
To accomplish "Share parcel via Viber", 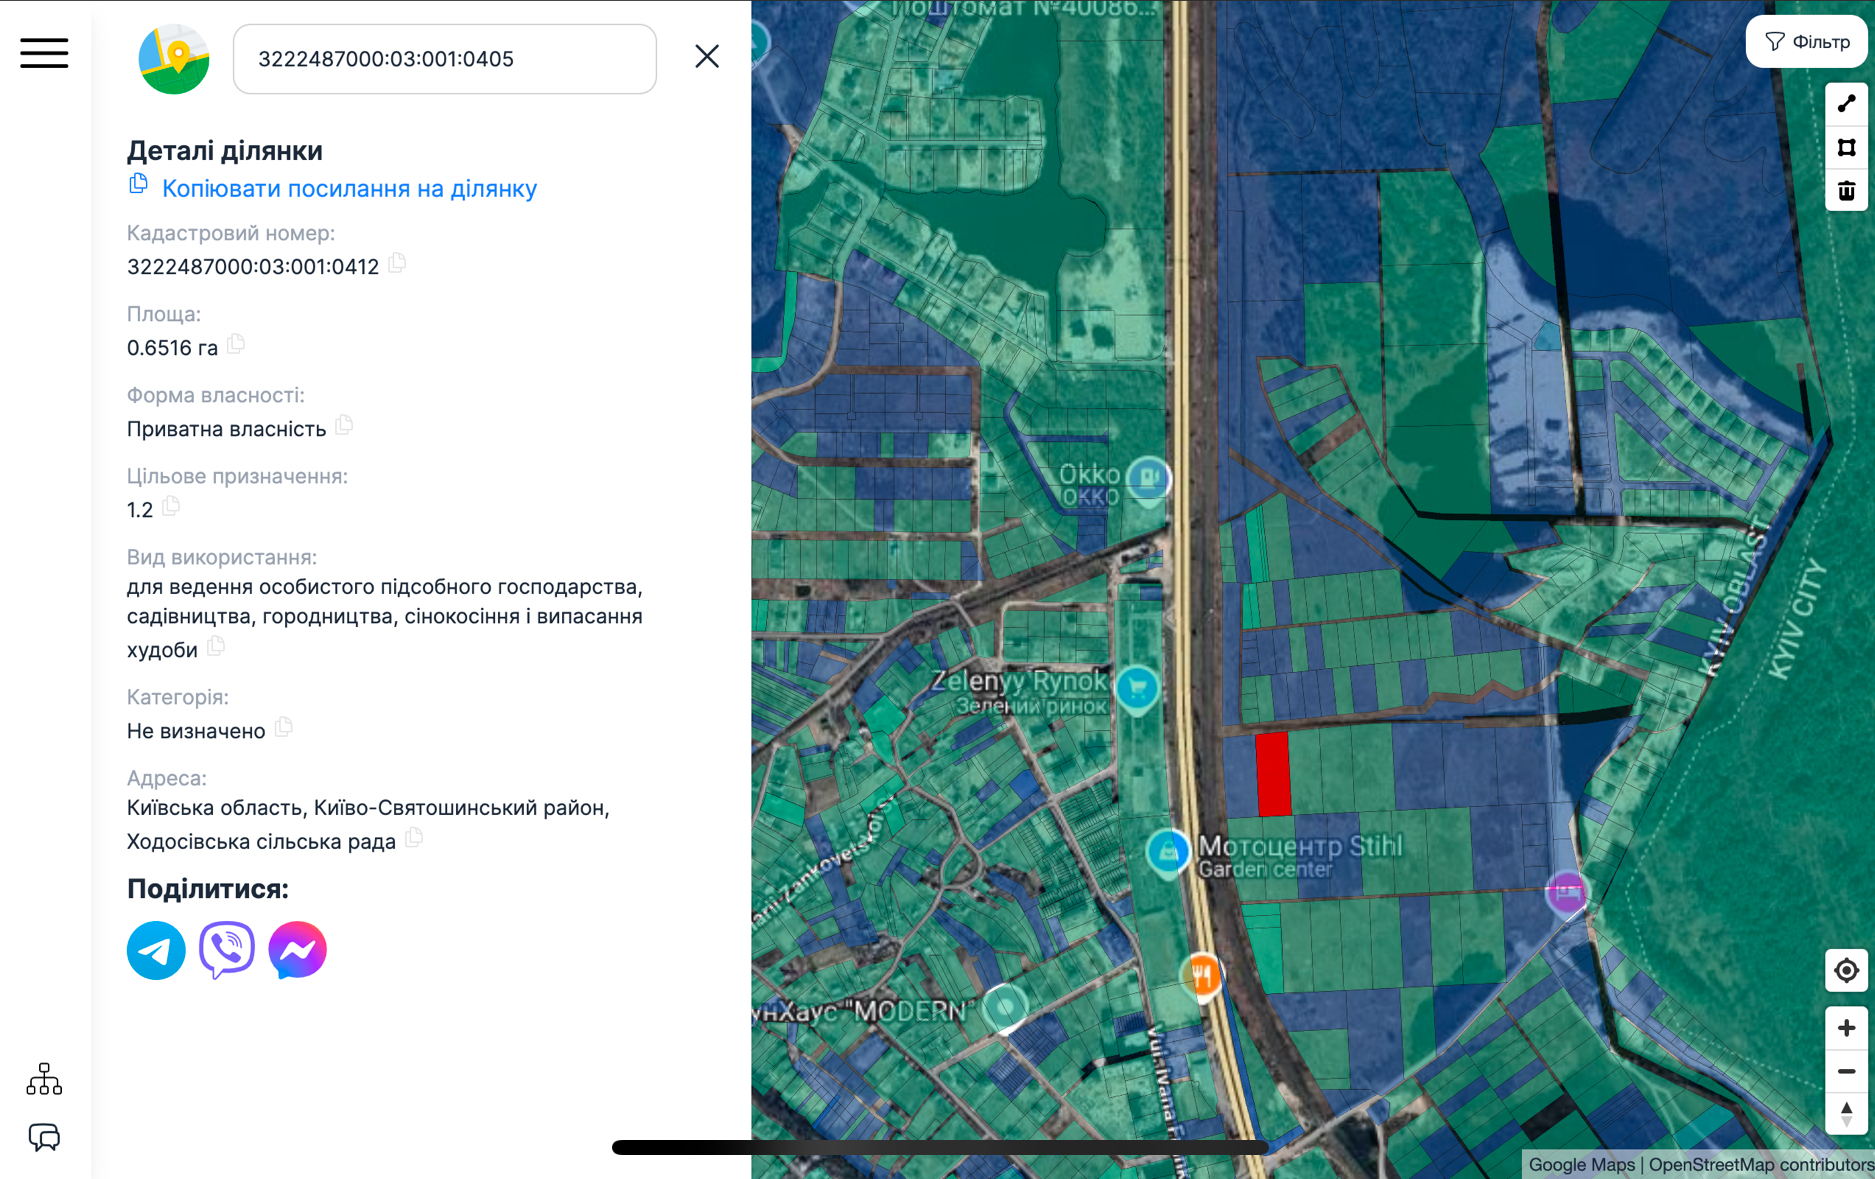I will pos(227,950).
